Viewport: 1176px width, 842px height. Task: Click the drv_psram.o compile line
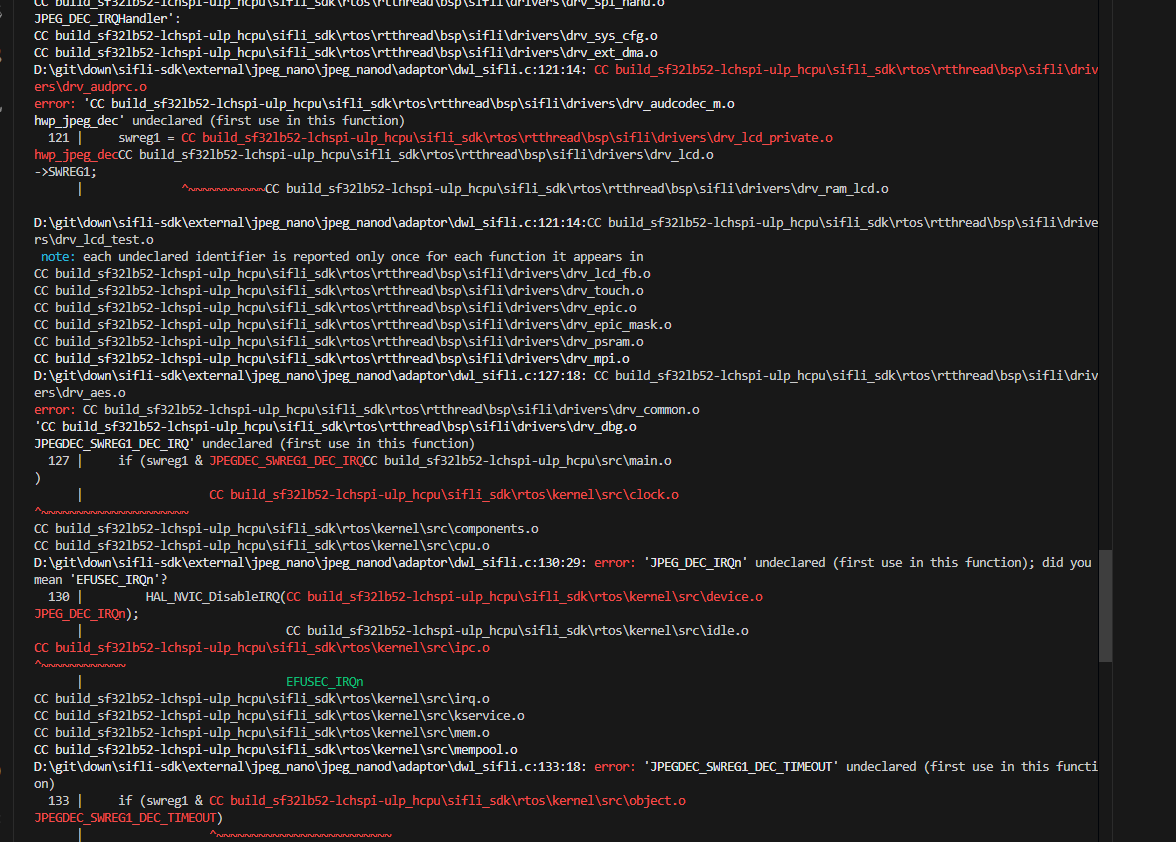(x=338, y=342)
